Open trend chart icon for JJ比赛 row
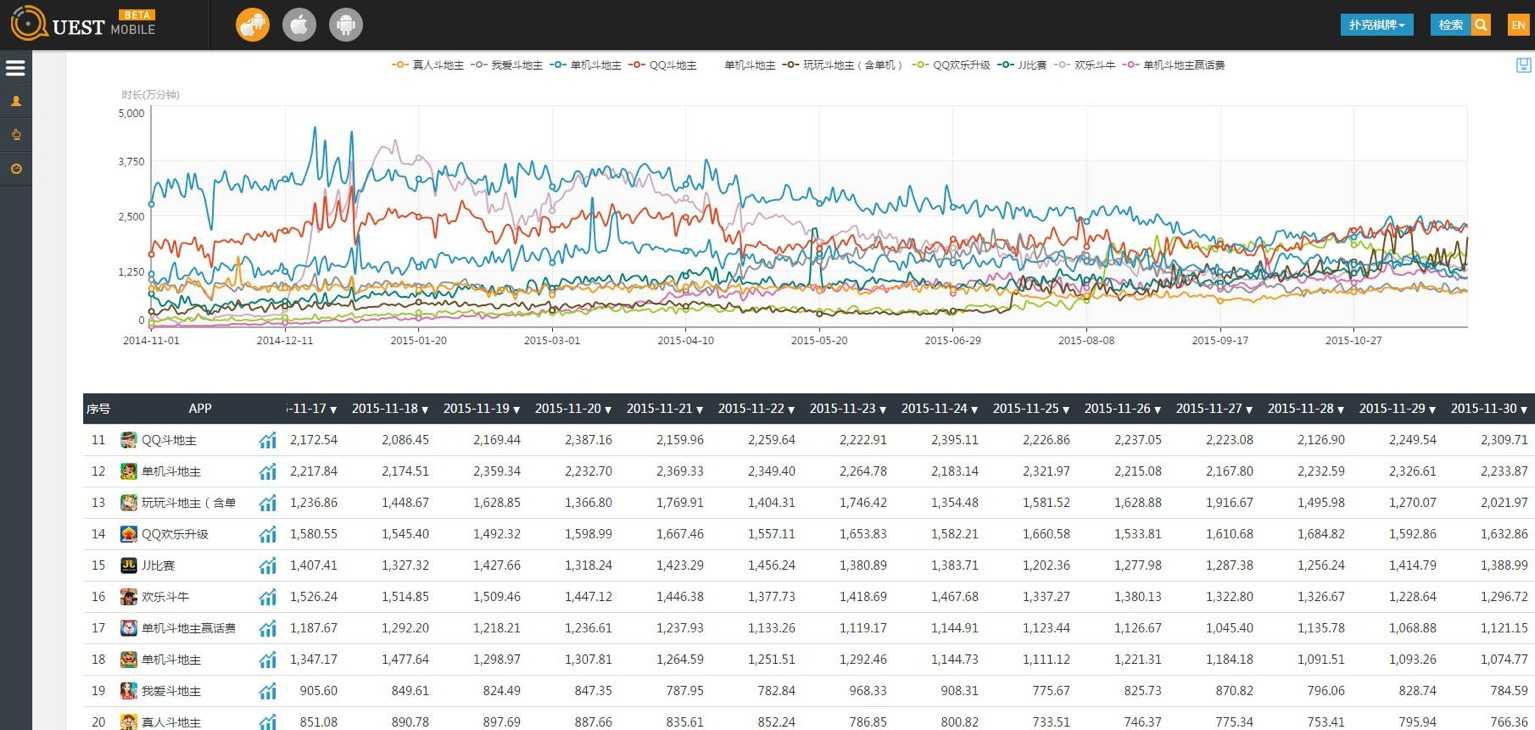Viewport: 1535px width, 730px height. pos(267,566)
